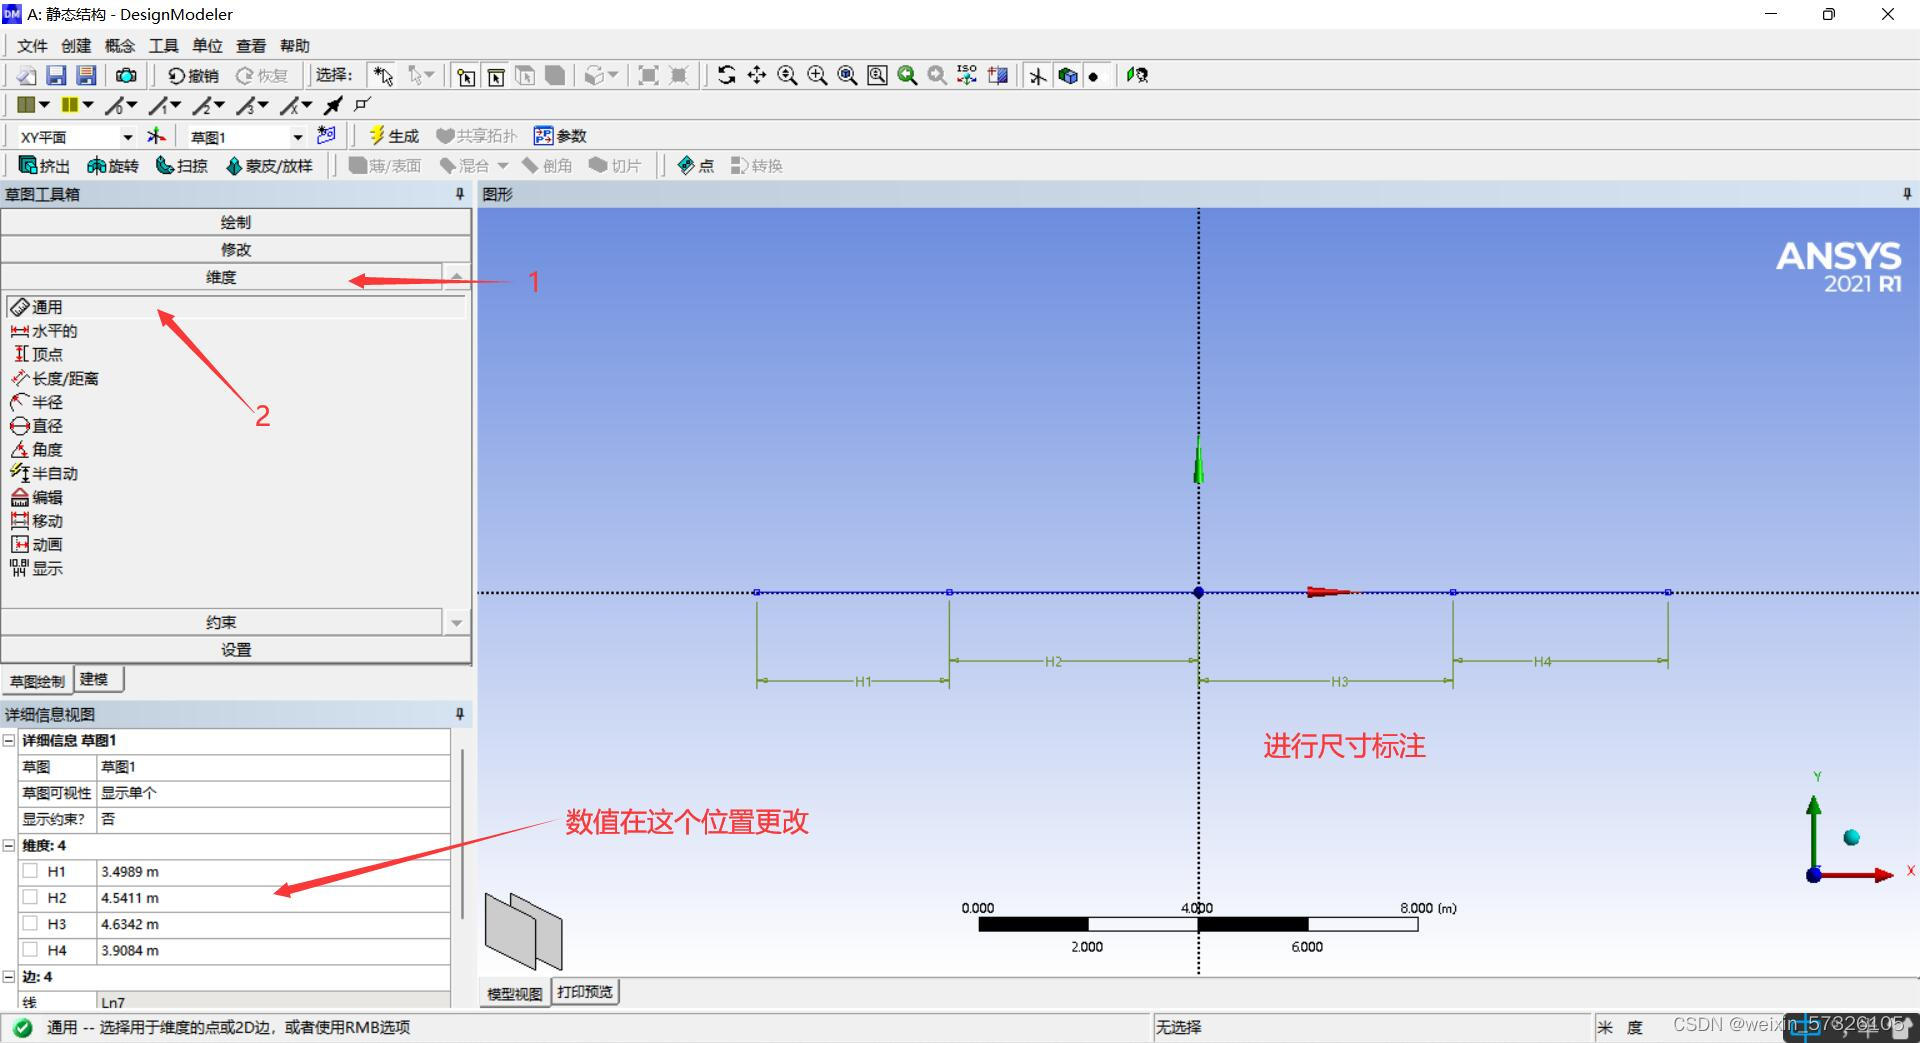Select the Rotate view tool
Viewport: 1920px width, 1043px height.
pos(727,75)
